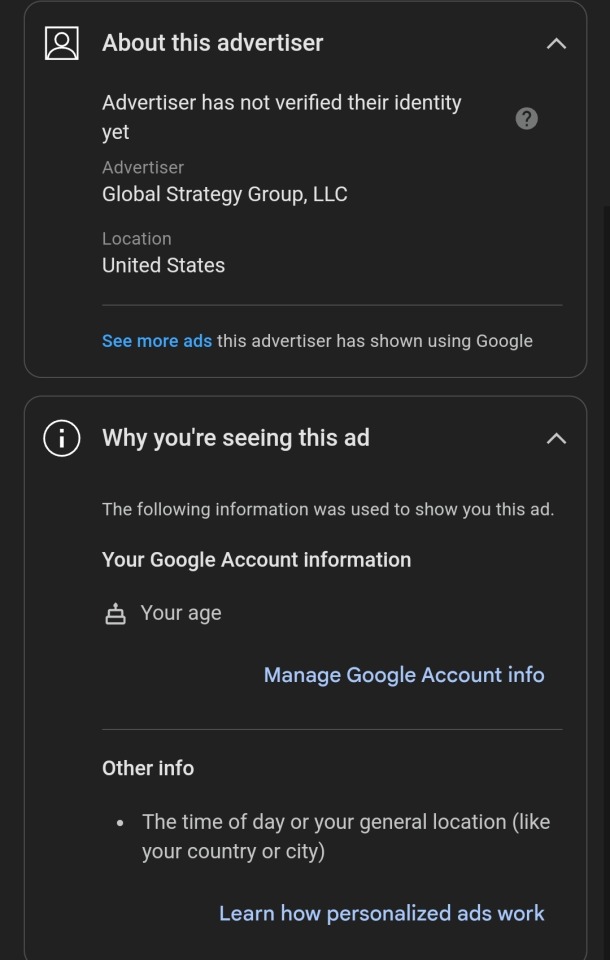Open Learn how personalized ads work

click(x=382, y=913)
